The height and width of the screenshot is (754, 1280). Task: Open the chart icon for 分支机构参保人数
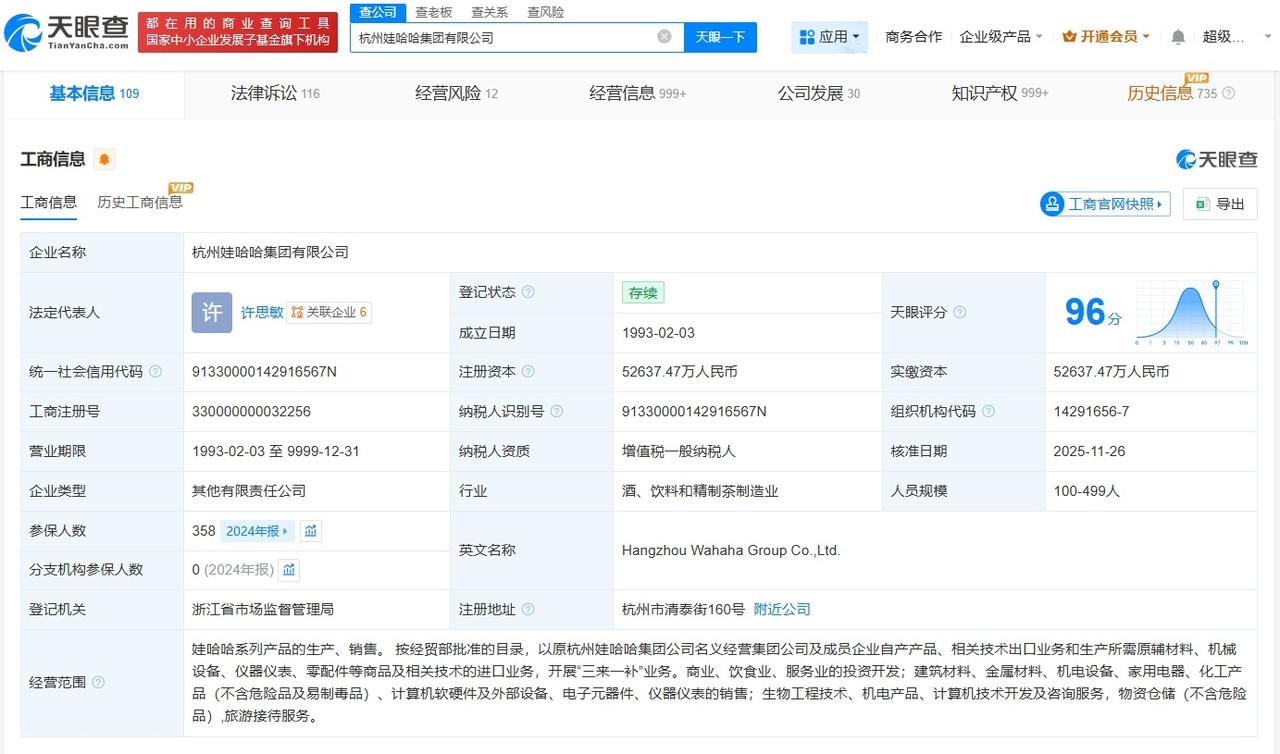289,570
